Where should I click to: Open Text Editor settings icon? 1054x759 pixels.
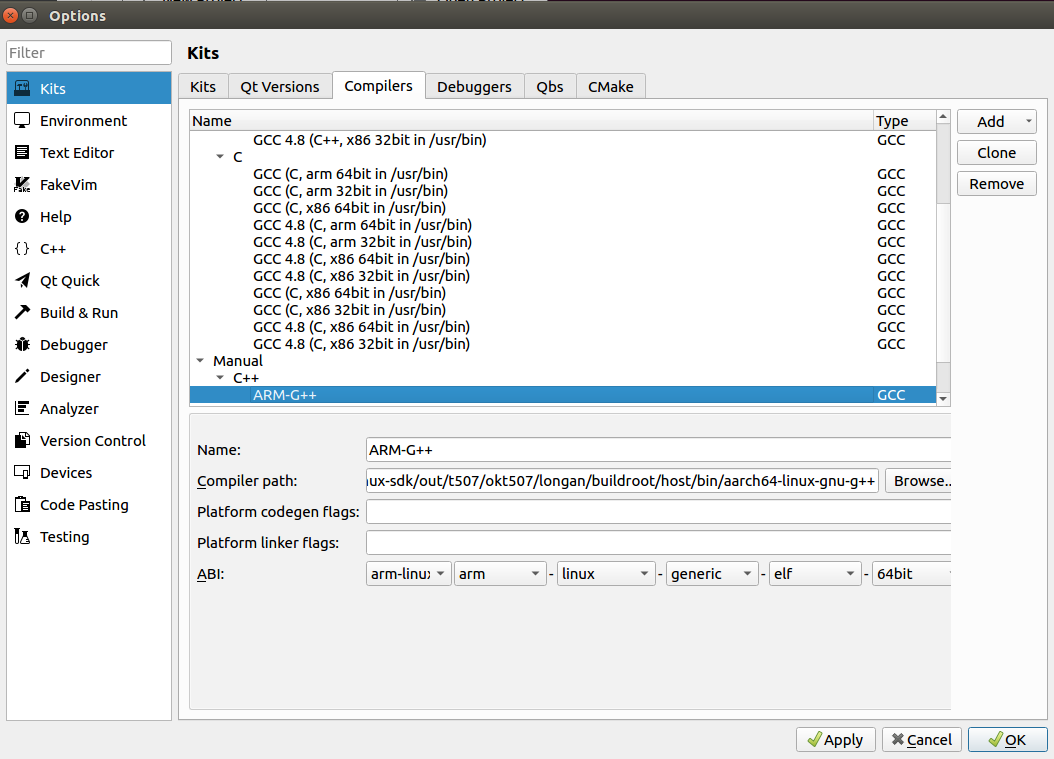pos(22,152)
